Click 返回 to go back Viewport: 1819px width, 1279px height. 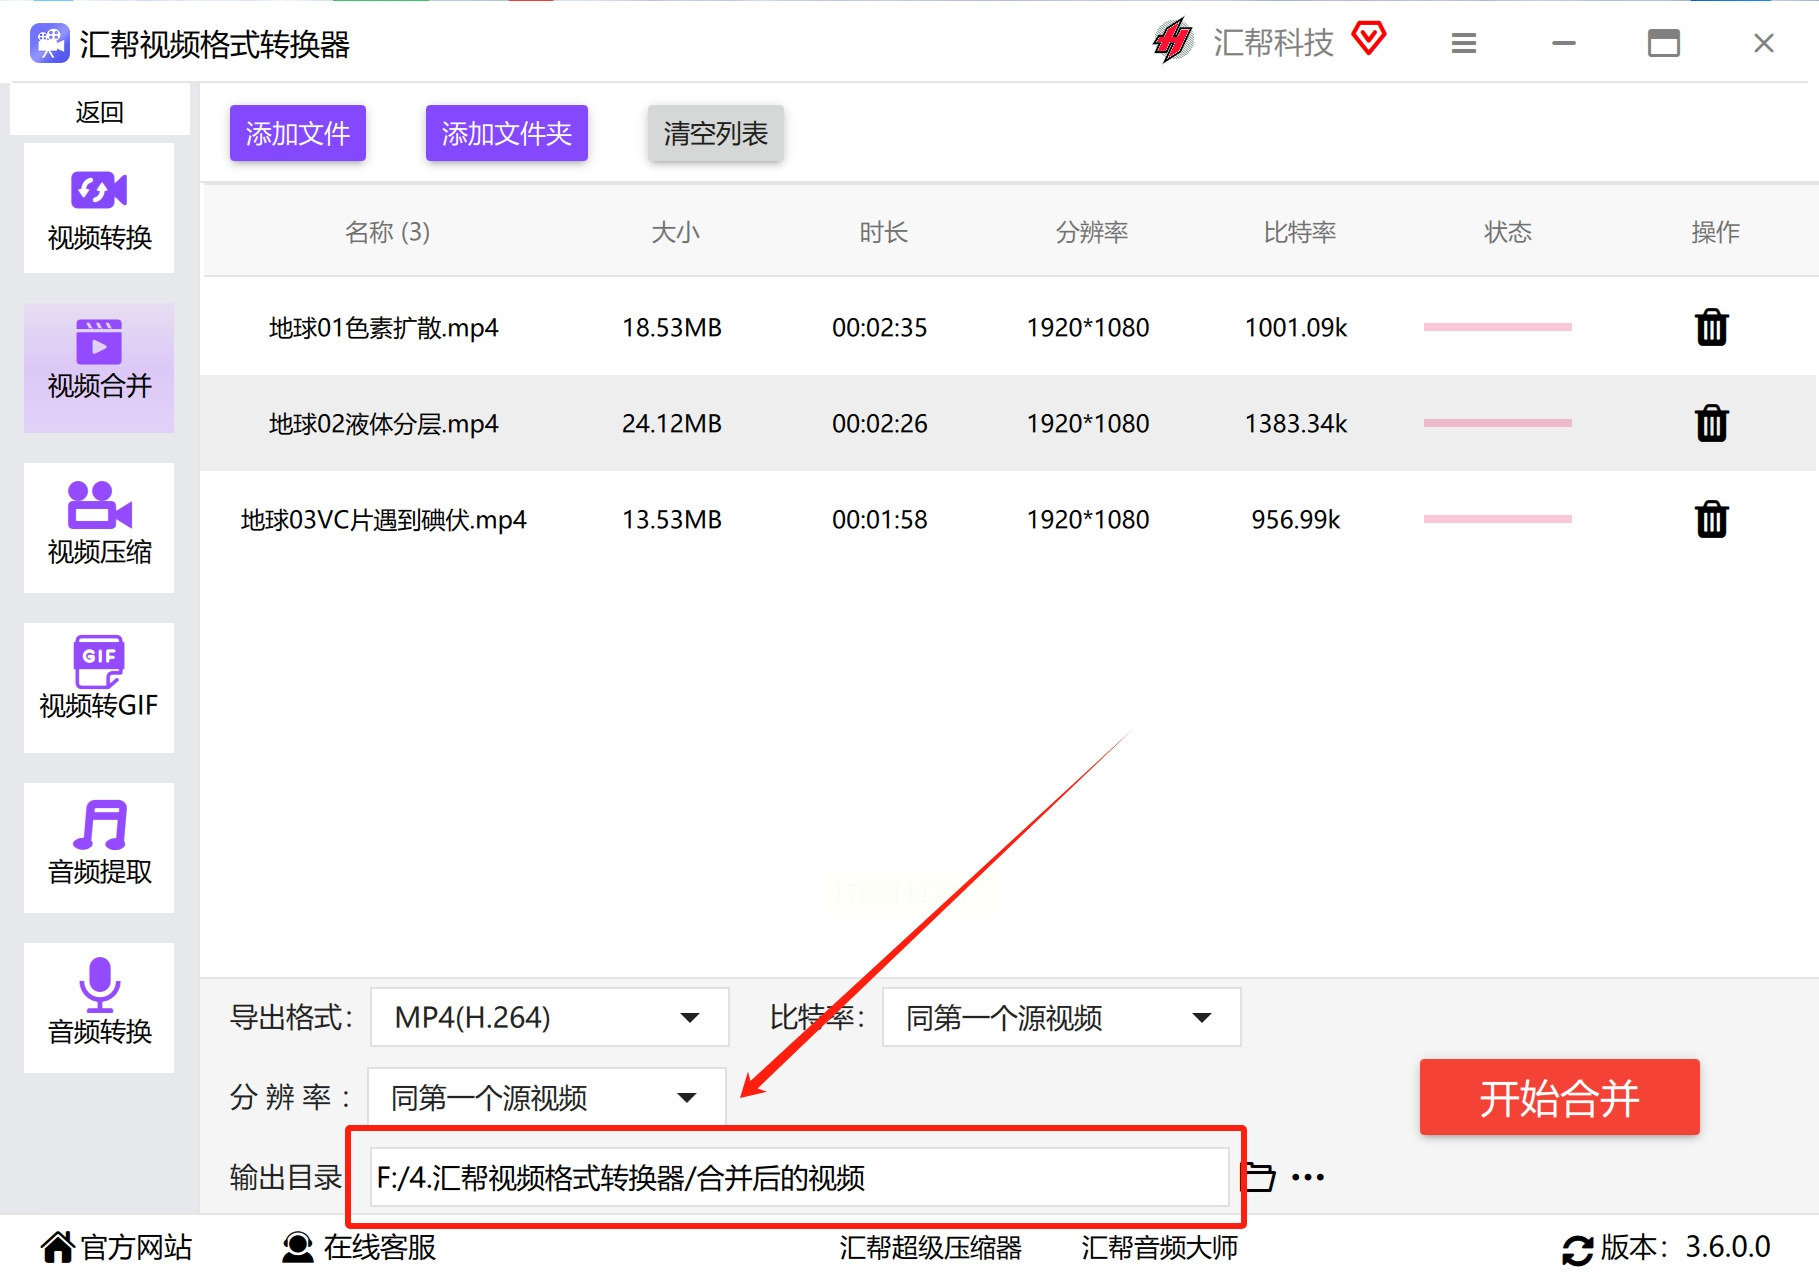tap(99, 112)
